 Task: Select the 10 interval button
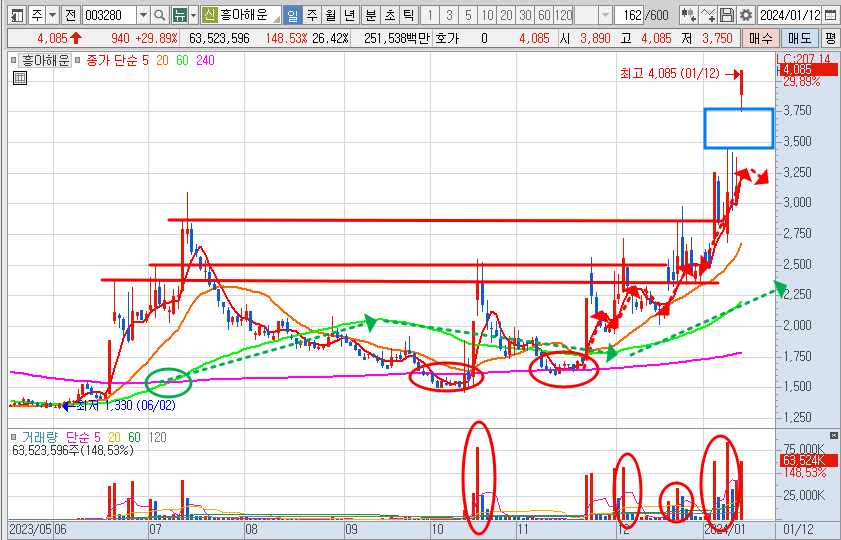coord(487,15)
